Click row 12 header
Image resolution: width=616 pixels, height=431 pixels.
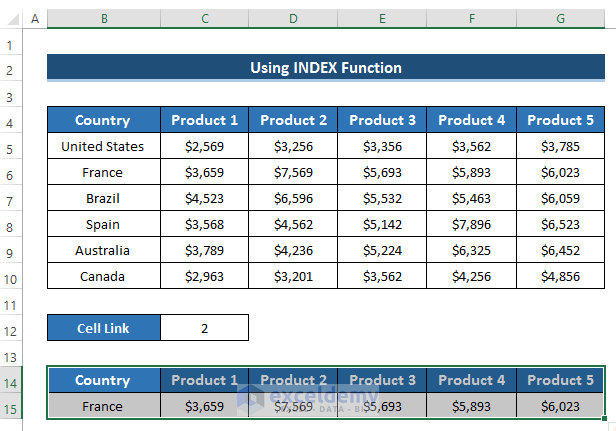[10, 327]
